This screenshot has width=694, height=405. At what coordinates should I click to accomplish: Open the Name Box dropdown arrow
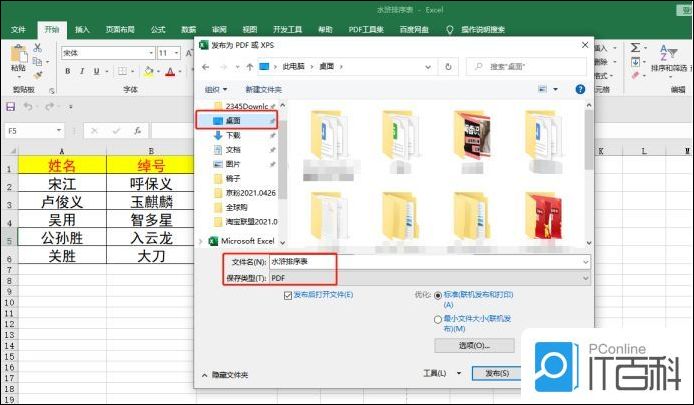click(x=59, y=131)
